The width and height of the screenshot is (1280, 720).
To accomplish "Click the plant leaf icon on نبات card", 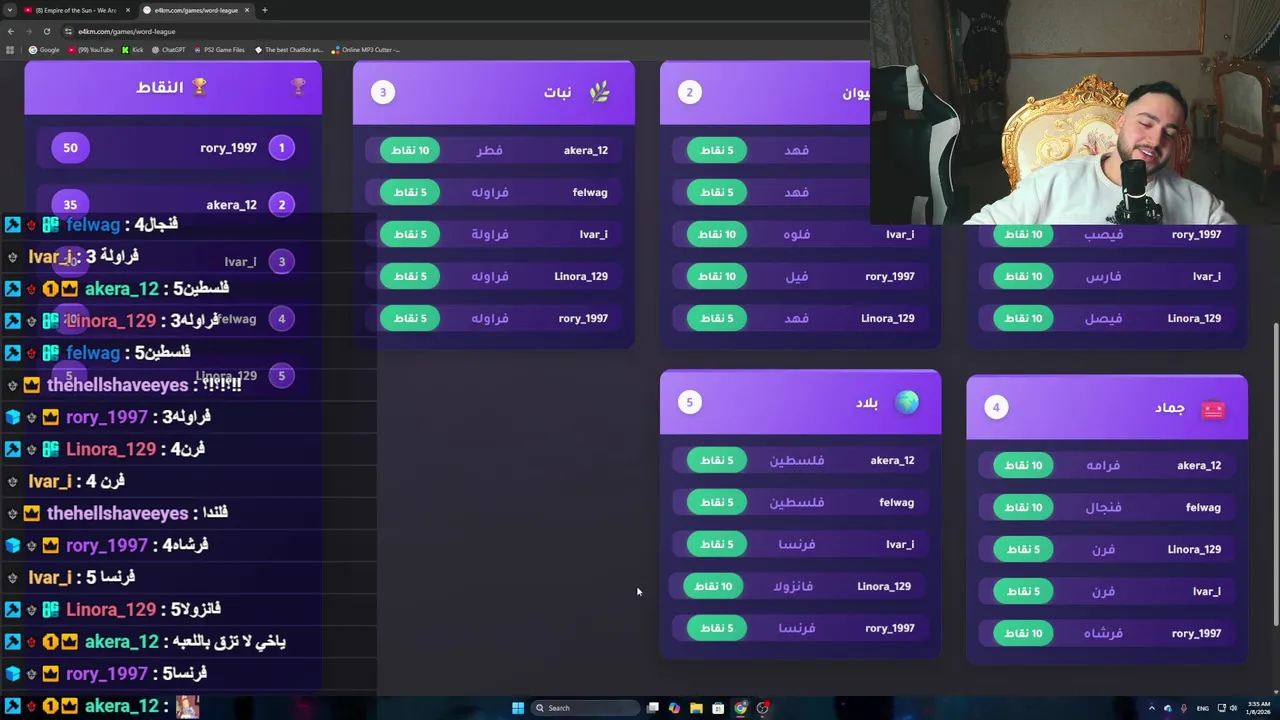I will [599, 92].
